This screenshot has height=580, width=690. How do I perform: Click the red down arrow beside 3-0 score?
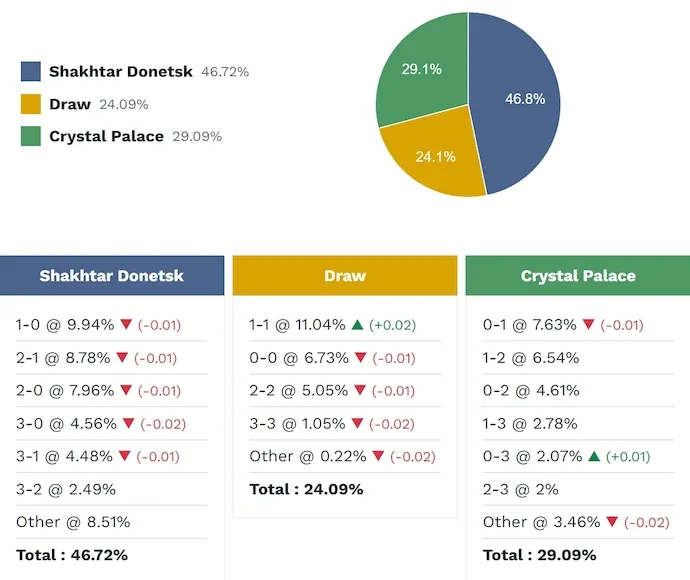coord(126,424)
